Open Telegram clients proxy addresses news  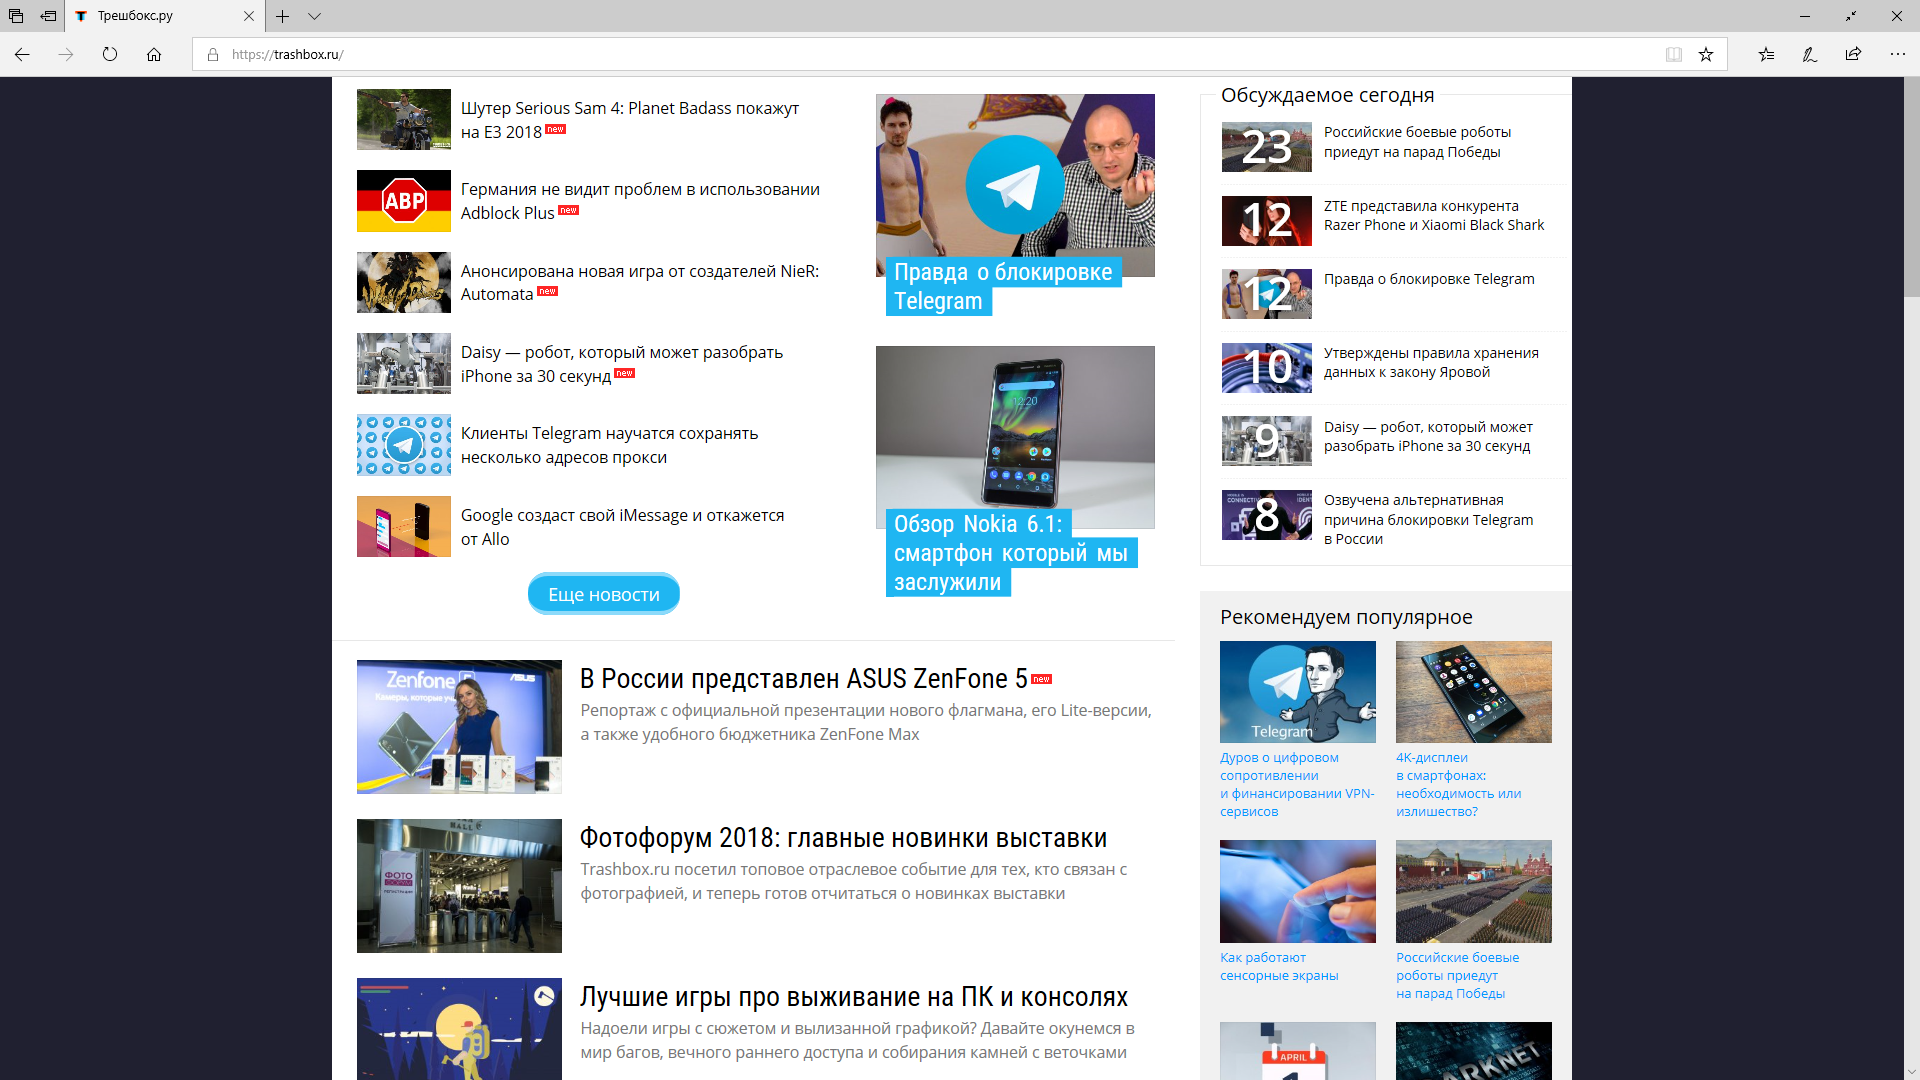(x=610, y=445)
